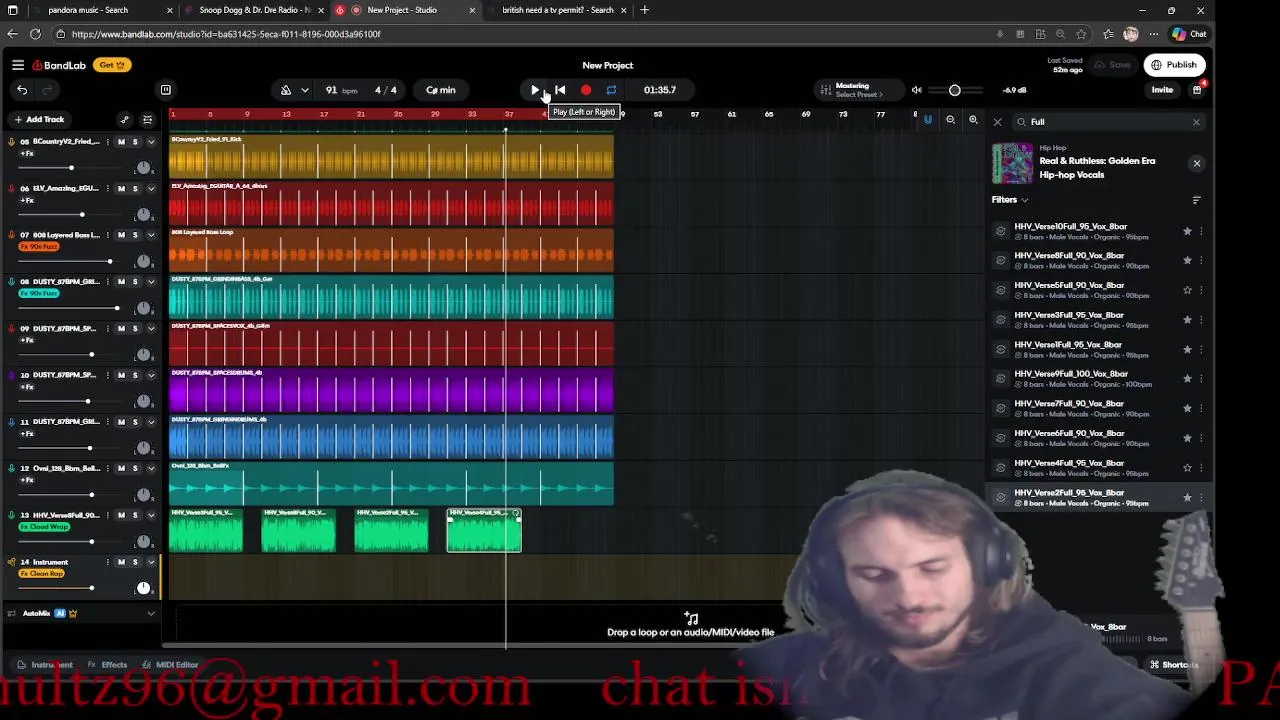
Task: Solo track 08 DUSTY_87BPM_GRI
Action: coord(135,282)
